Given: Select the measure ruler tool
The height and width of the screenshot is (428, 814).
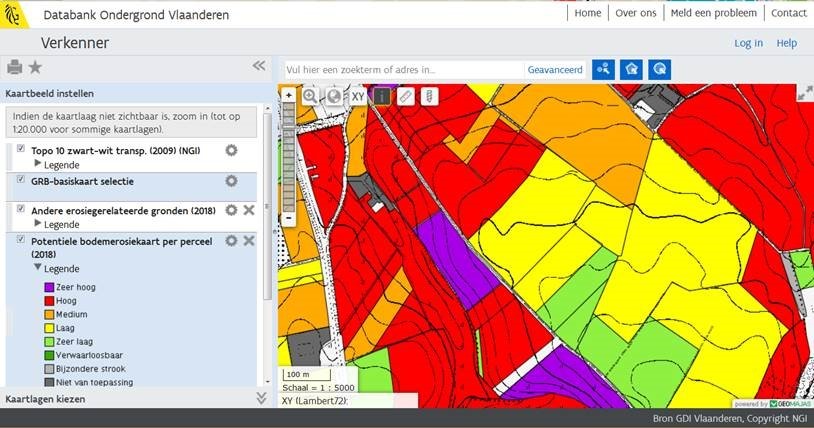Looking at the screenshot, I should point(406,96).
